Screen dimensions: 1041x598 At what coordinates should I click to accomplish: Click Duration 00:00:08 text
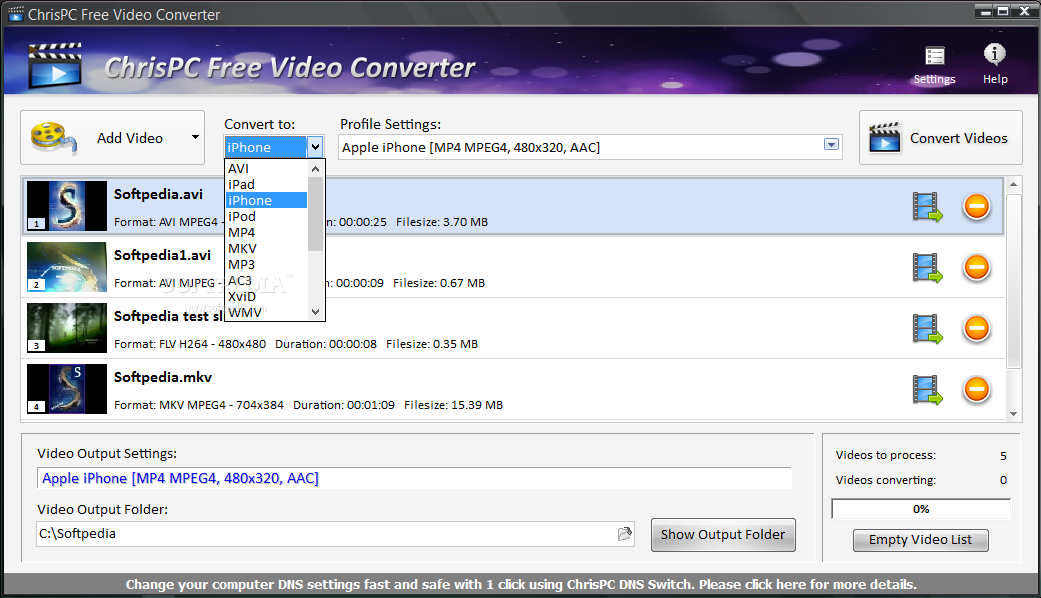[x=326, y=344]
